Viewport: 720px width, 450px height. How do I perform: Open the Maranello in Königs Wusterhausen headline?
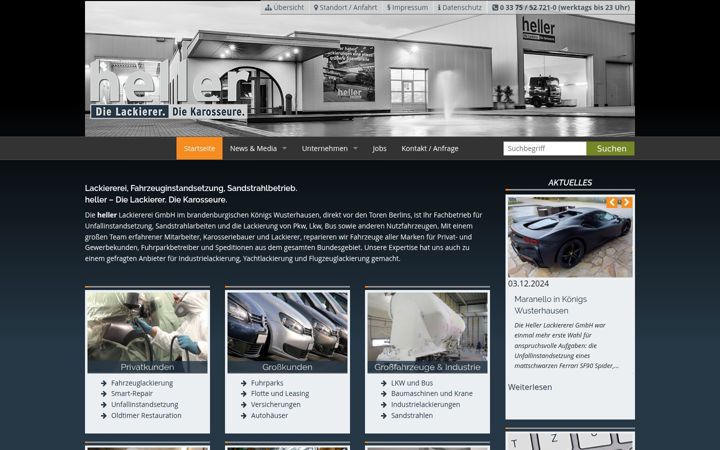click(551, 305)
